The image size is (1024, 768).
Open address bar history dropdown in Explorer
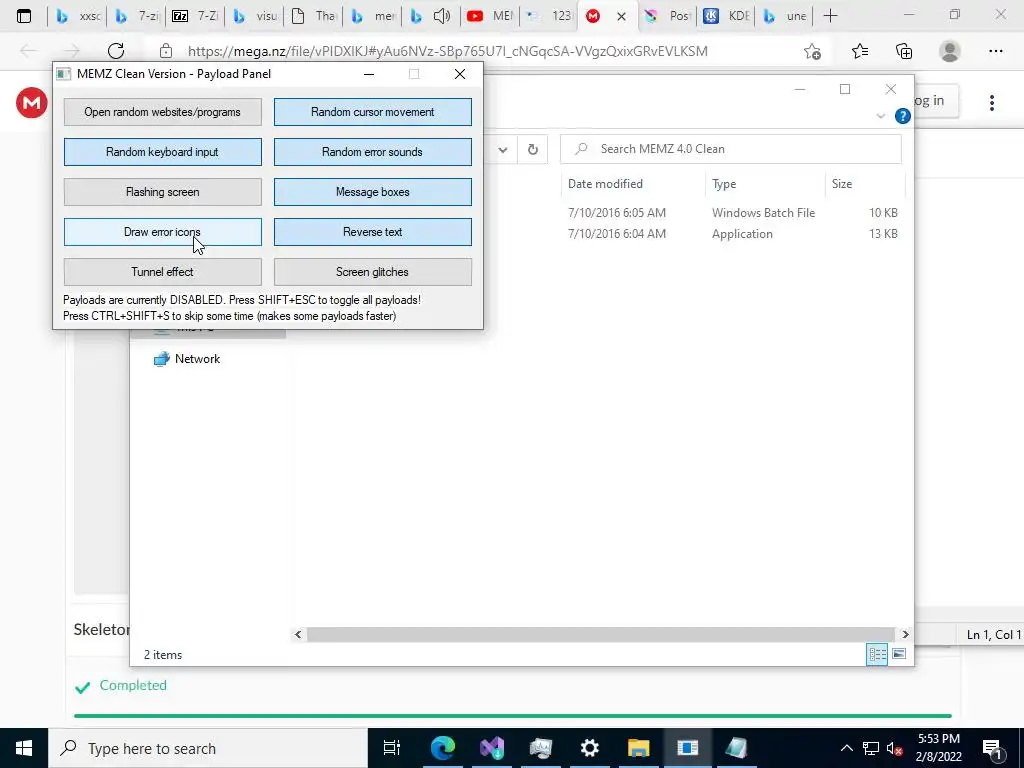tap(502, 150)
